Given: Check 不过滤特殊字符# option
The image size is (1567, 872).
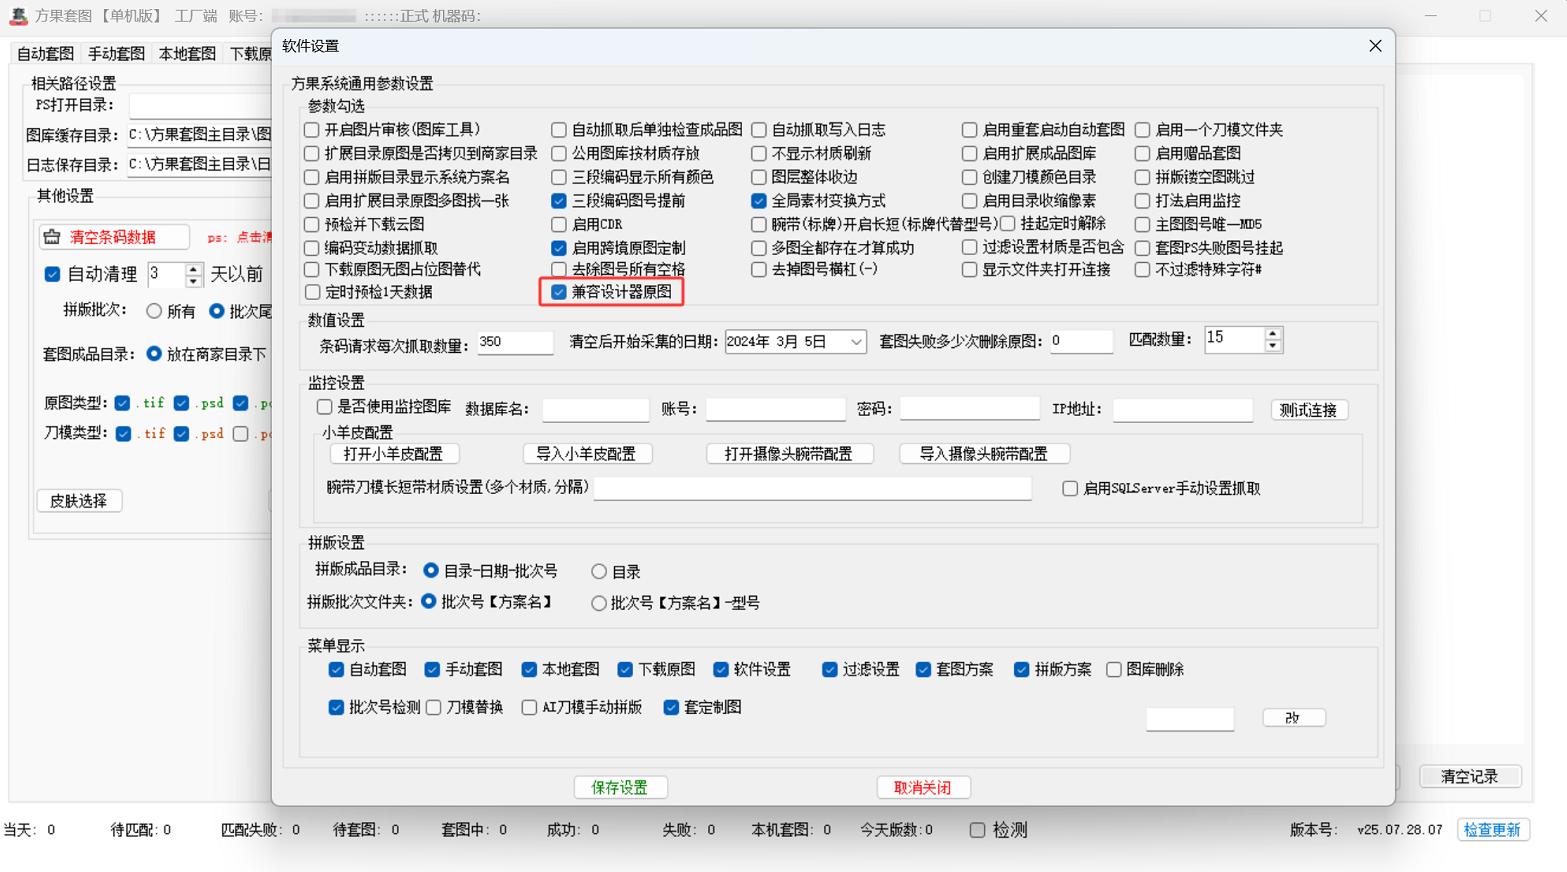Looking at the screenshot, I should [x=1142, y=269].
